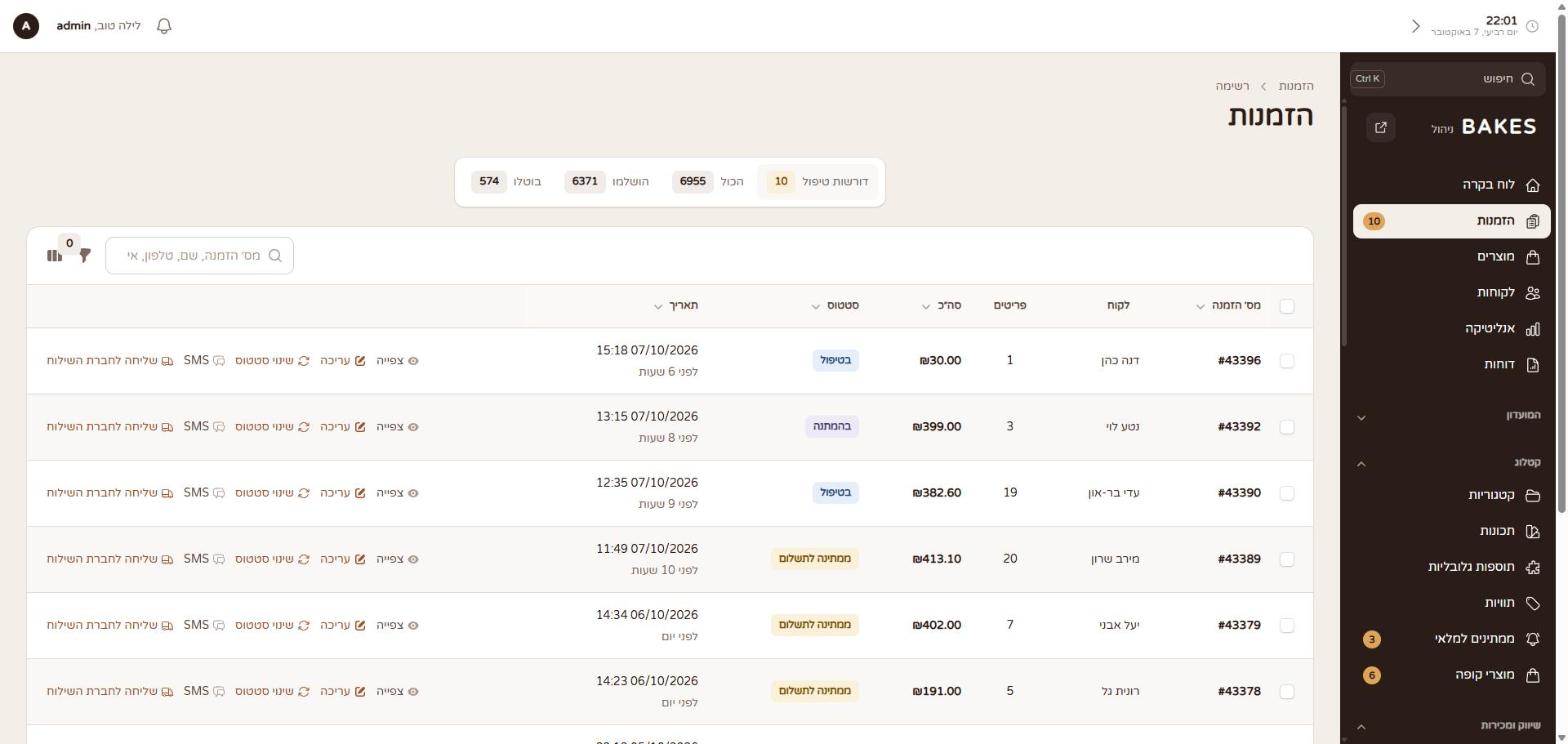Click the people icon beside לקוחות

pos(1532,293)
